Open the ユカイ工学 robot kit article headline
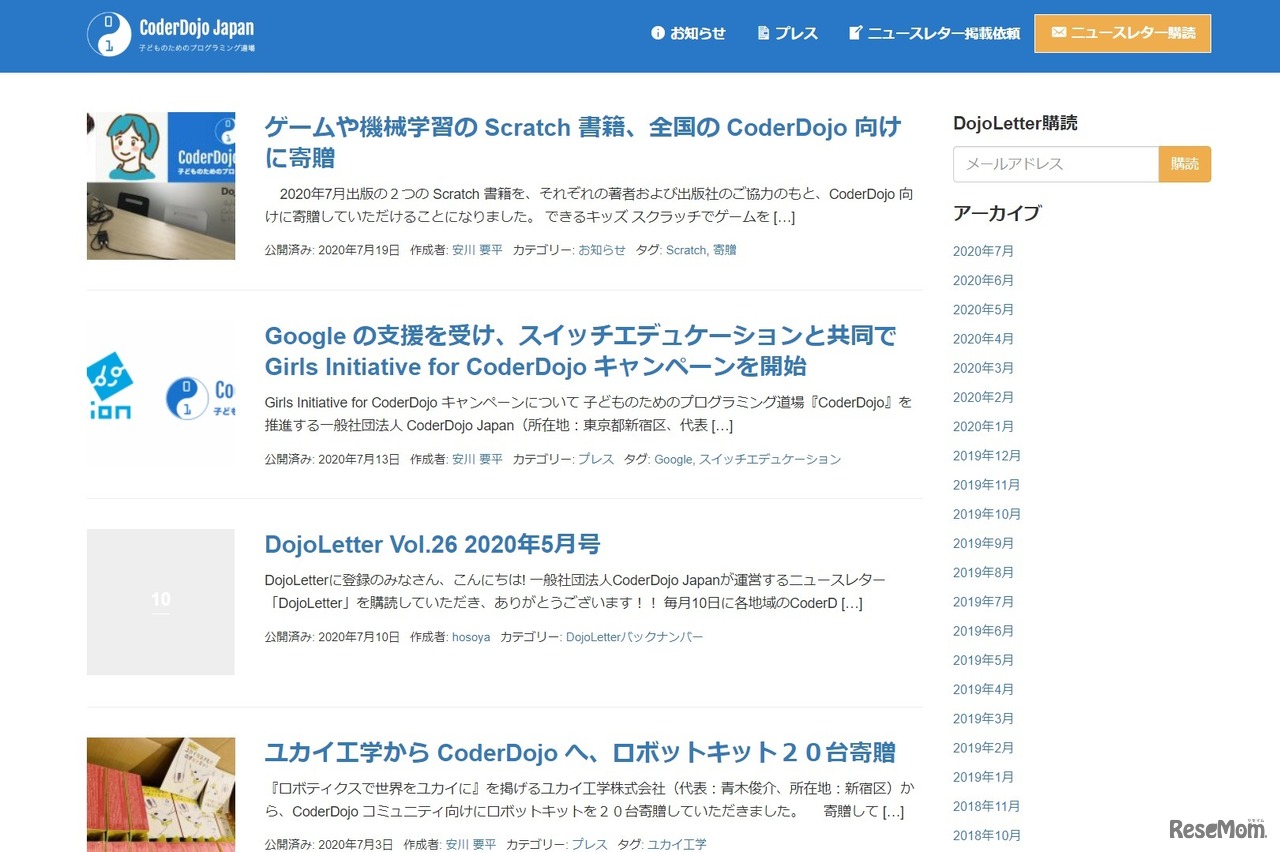1280x852 pixels. pos(580,751)
